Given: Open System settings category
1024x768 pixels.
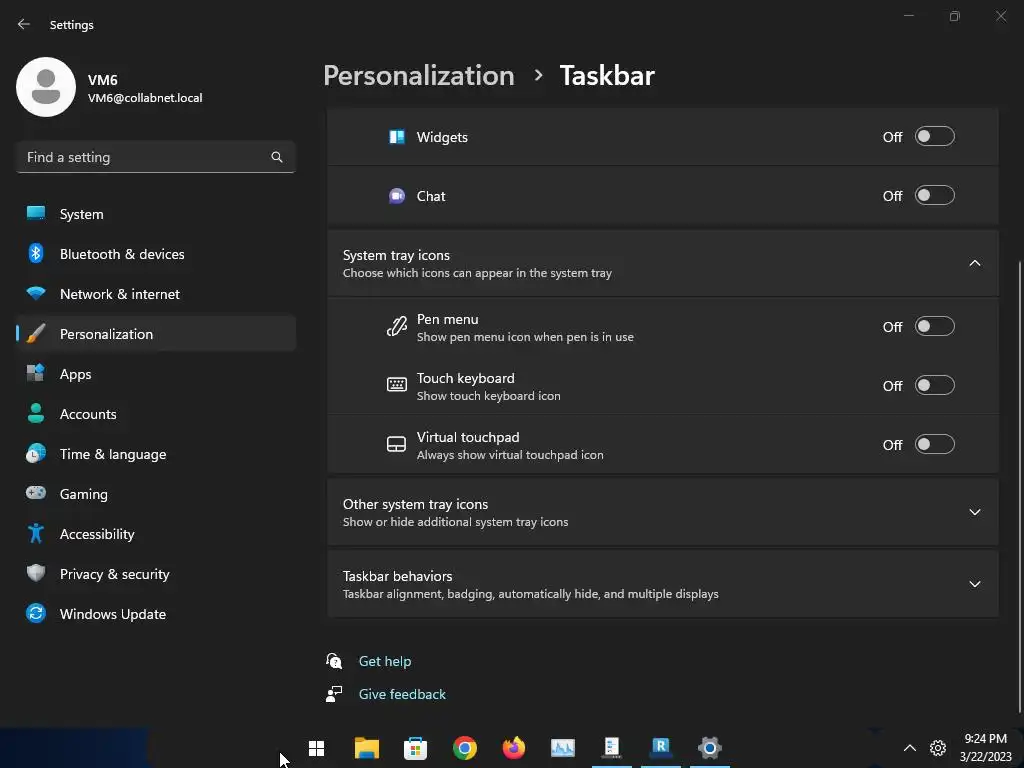Looking at the screenshot, I should click(x=155, y=214).
